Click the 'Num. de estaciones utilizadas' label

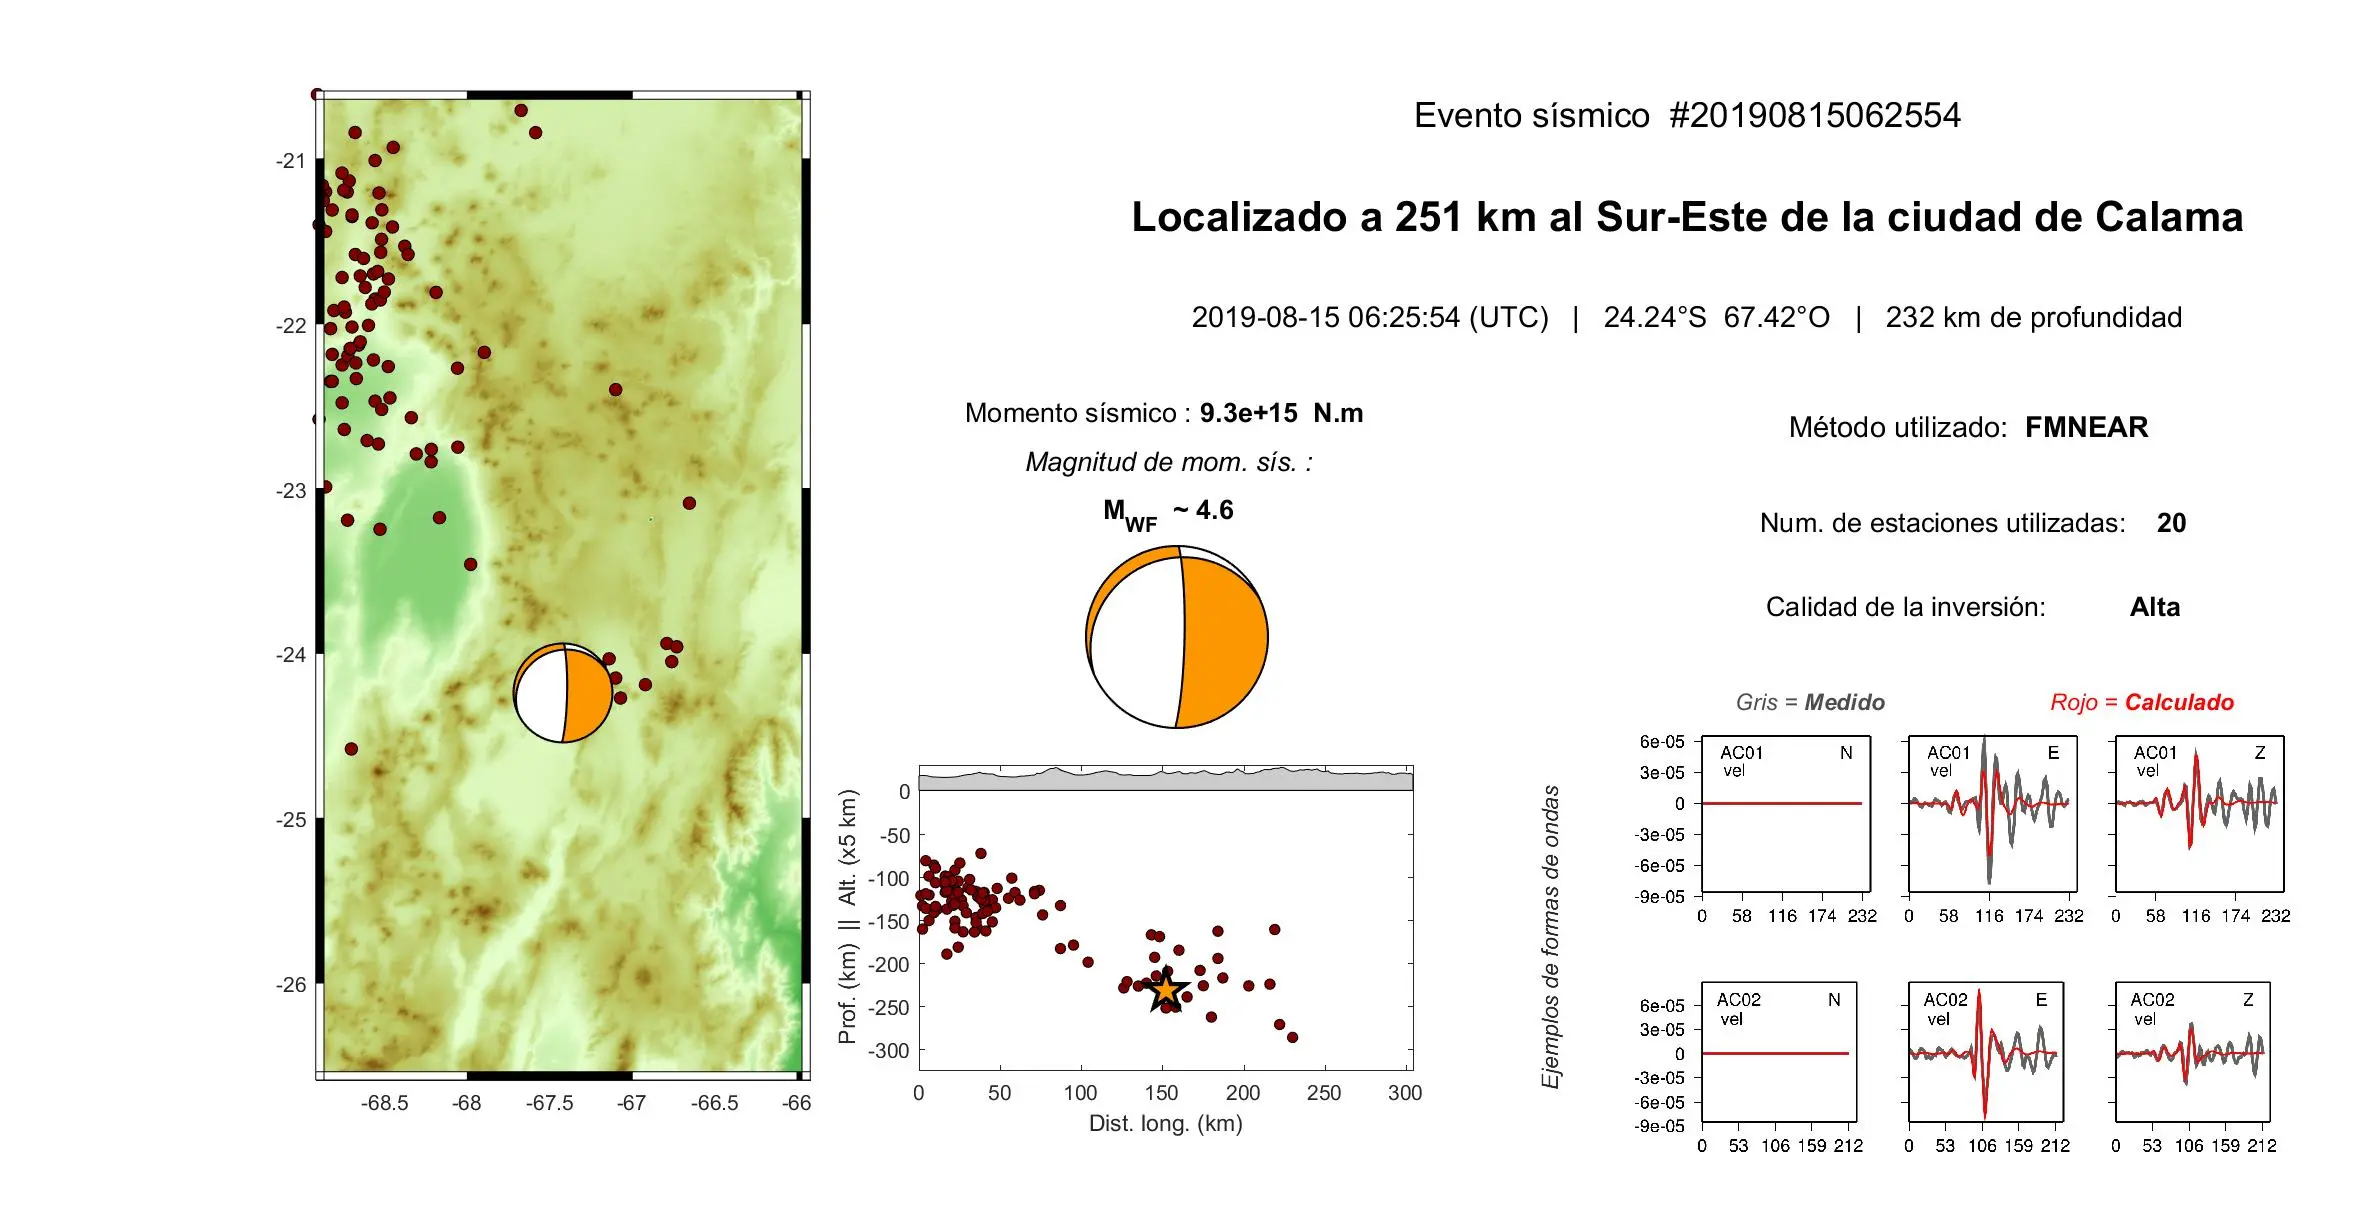(x=1942, y=523)
